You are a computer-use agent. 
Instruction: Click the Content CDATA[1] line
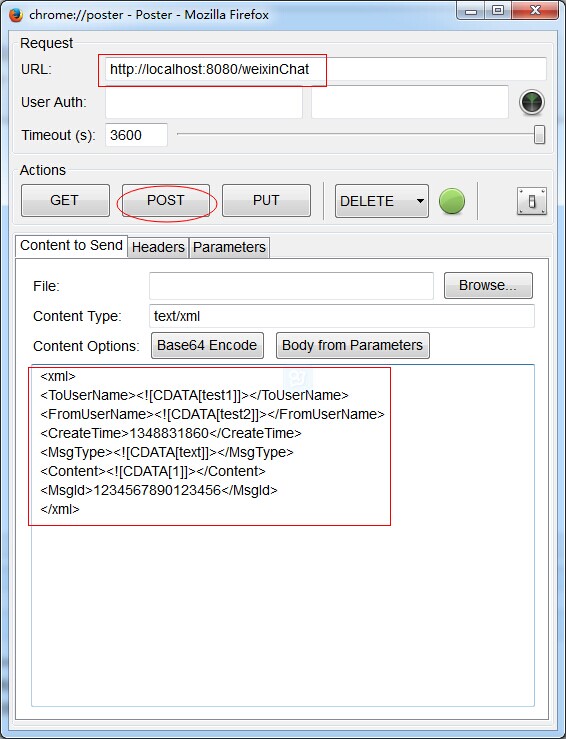click(x=153, y=471)
